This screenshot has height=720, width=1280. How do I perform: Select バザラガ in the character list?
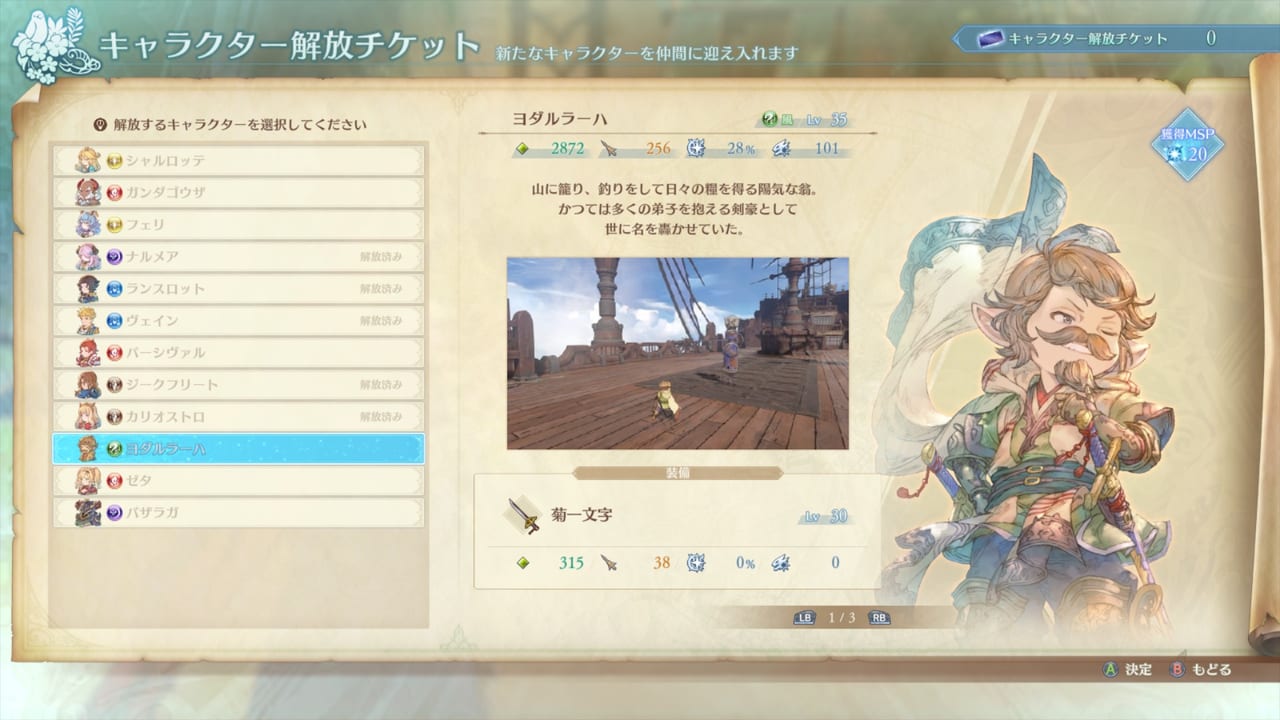point(238,512)
